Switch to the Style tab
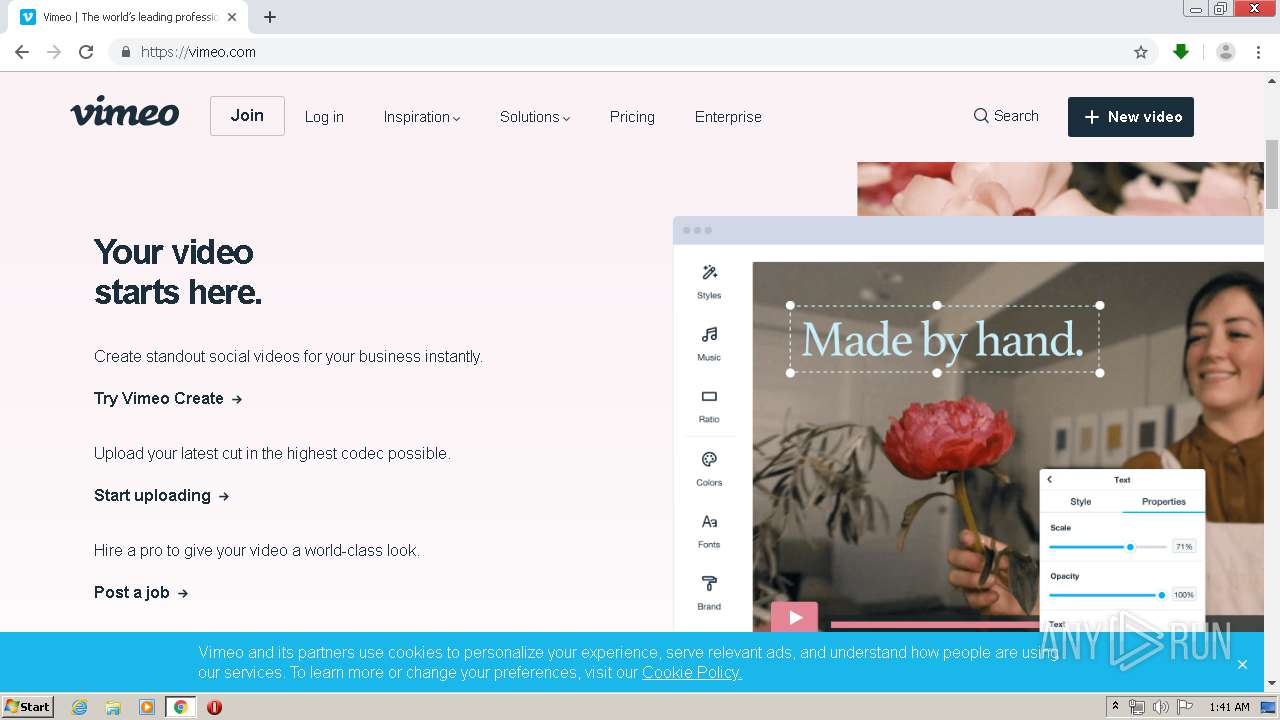Screen dimensions: 1280x720 [1081, 501]
